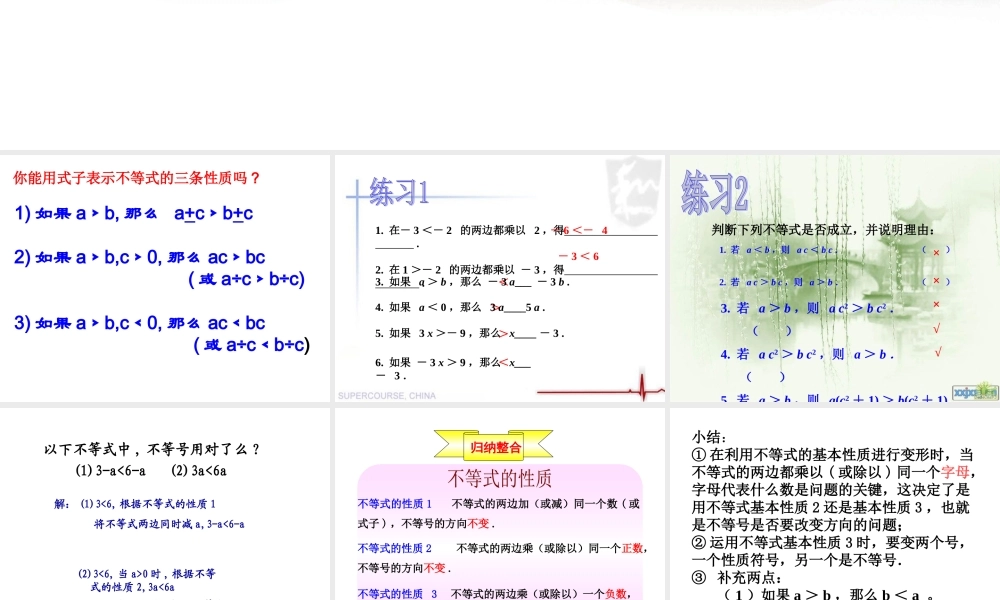
Task: Click the red answer −3<6
Action: point(579,256)
